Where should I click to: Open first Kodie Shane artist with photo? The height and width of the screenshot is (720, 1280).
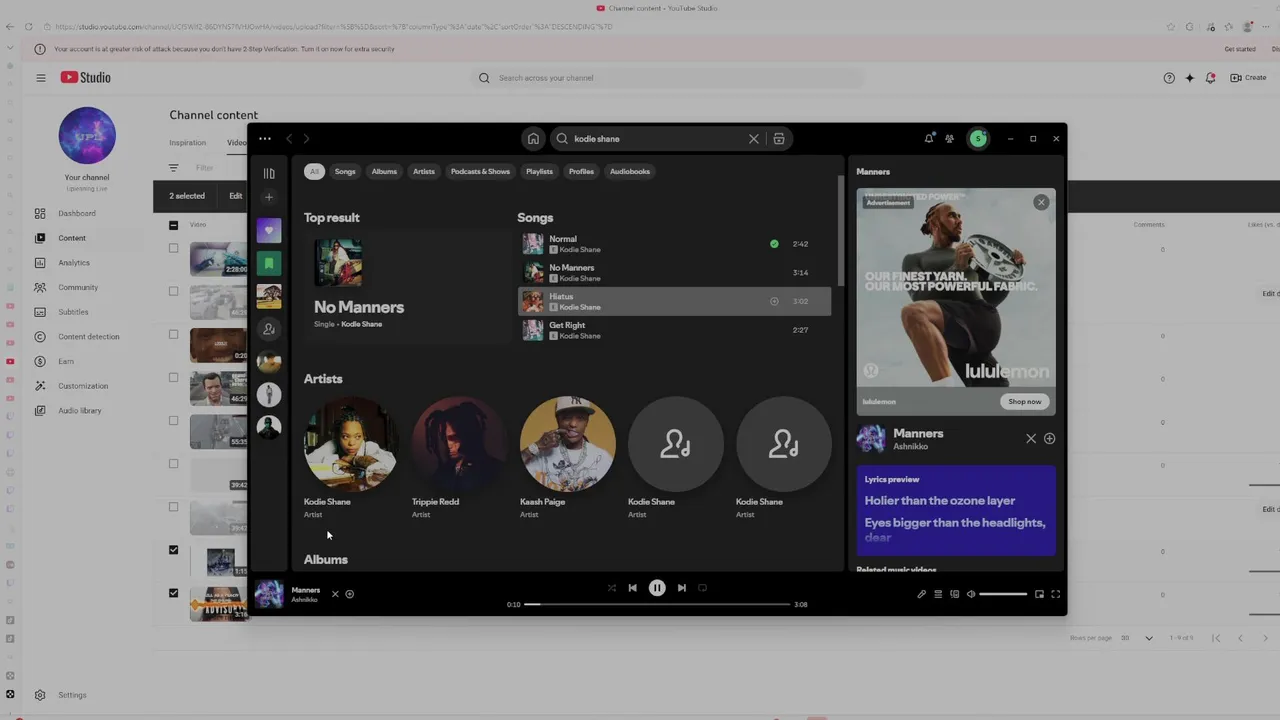point(350,444)
